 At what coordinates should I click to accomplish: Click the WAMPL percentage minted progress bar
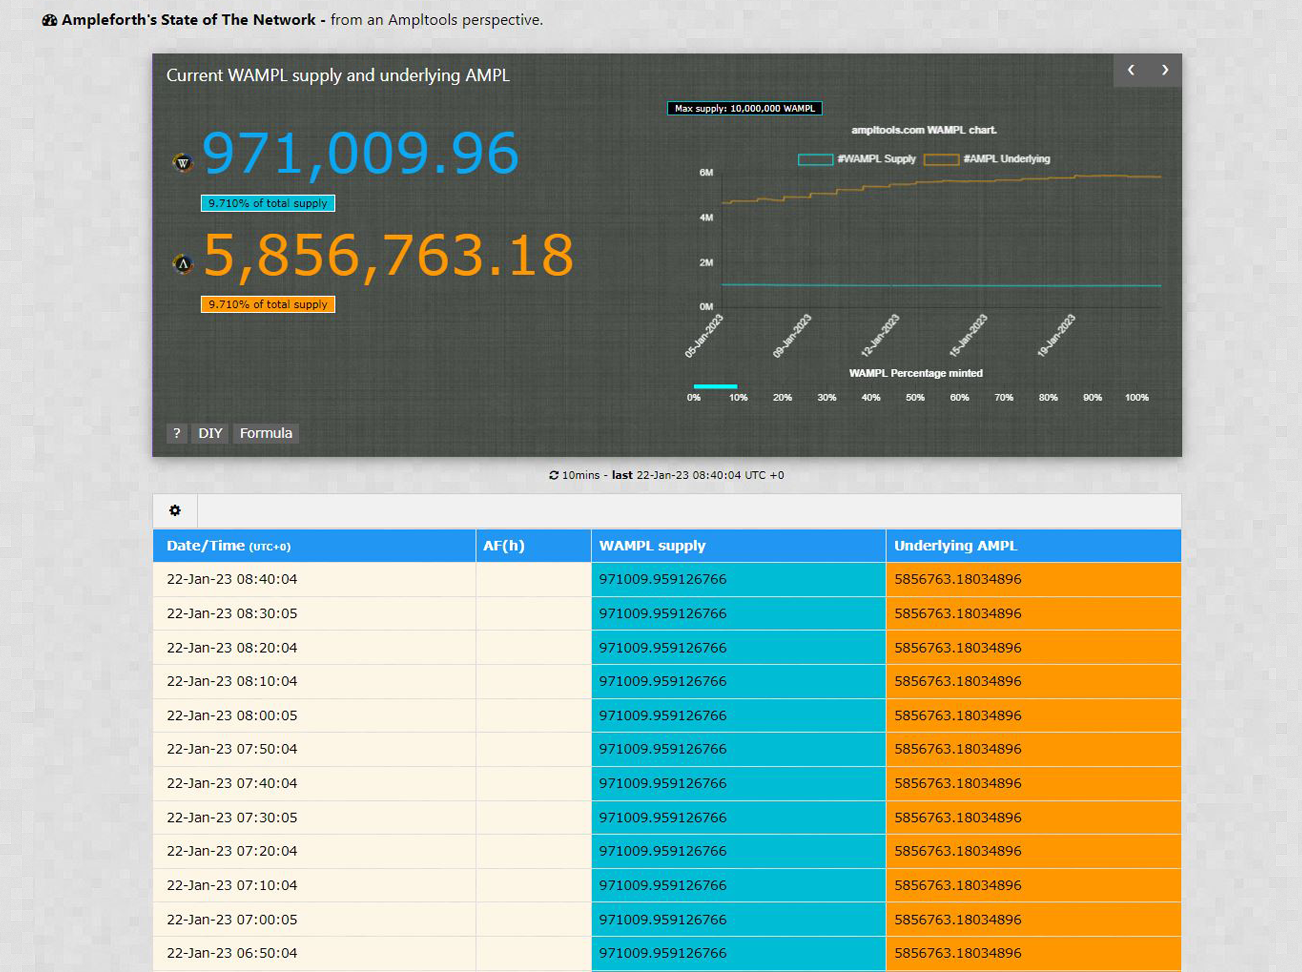pos(715,386)
